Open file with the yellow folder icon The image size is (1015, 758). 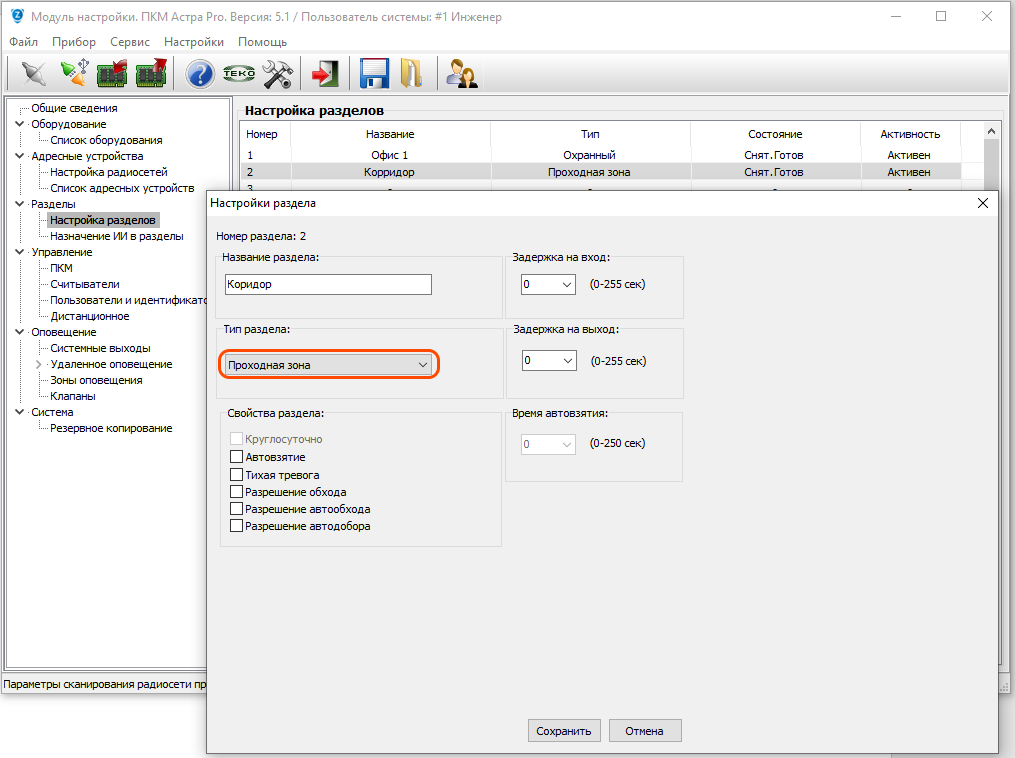point(412,74)
